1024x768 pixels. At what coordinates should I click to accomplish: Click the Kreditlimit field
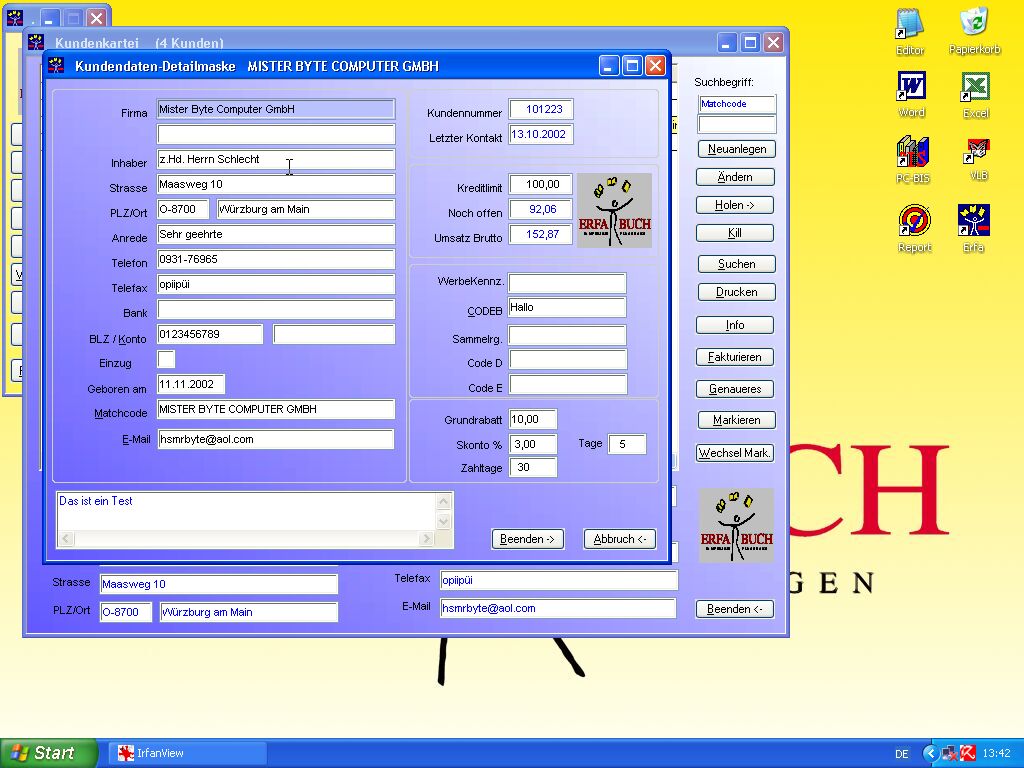coord(541,184)
